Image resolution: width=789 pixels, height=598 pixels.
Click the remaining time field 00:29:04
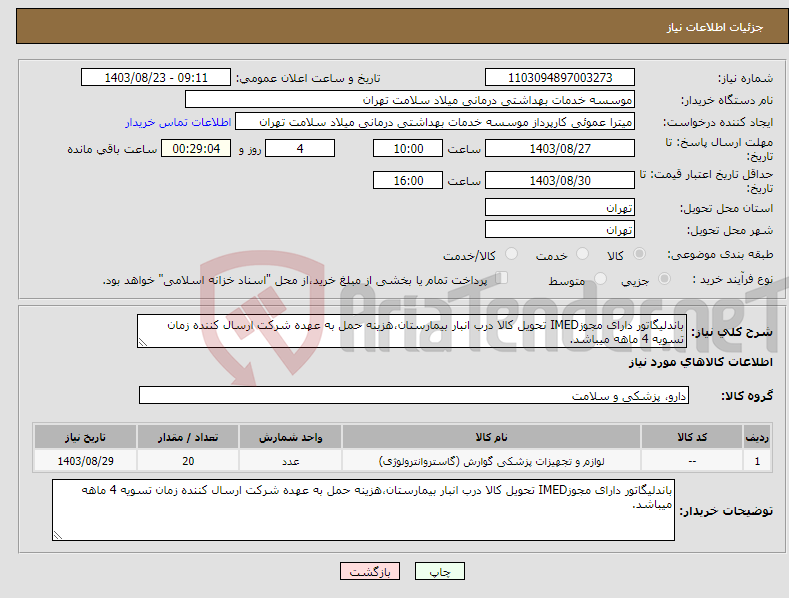196,148
